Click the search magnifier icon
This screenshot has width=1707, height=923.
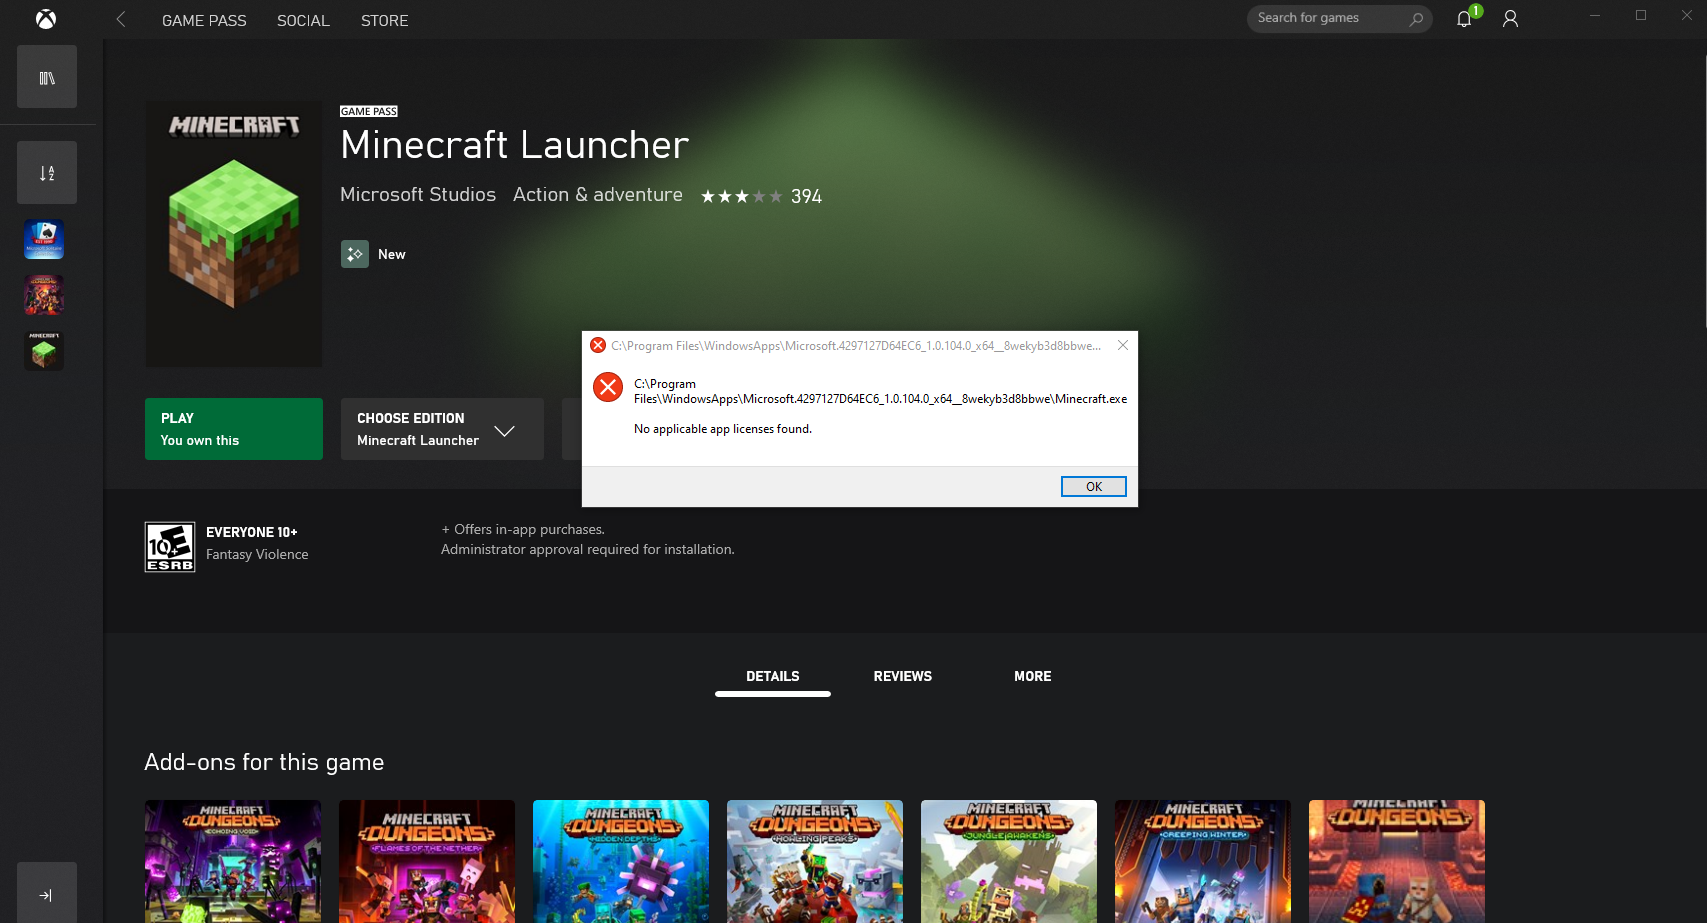pos(1416,19)
